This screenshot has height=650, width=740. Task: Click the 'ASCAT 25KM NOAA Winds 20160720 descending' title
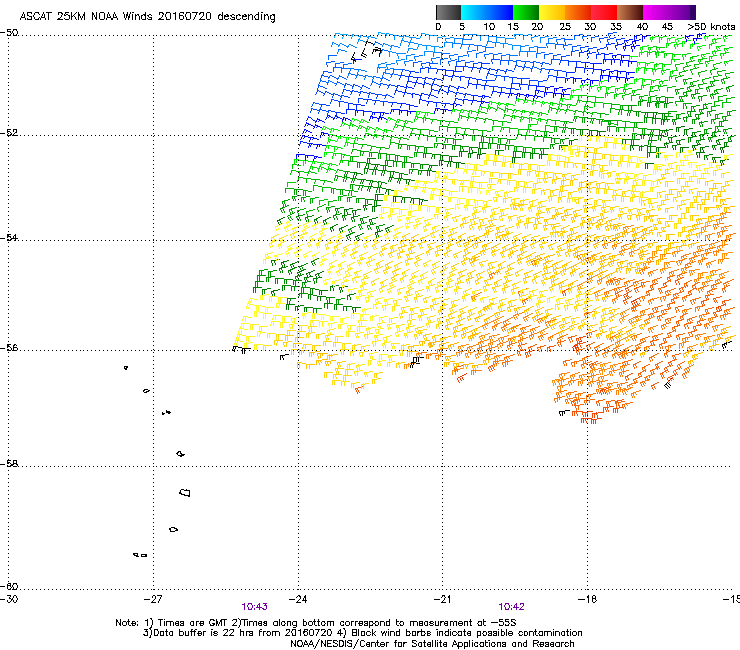(x=147, y=17)
